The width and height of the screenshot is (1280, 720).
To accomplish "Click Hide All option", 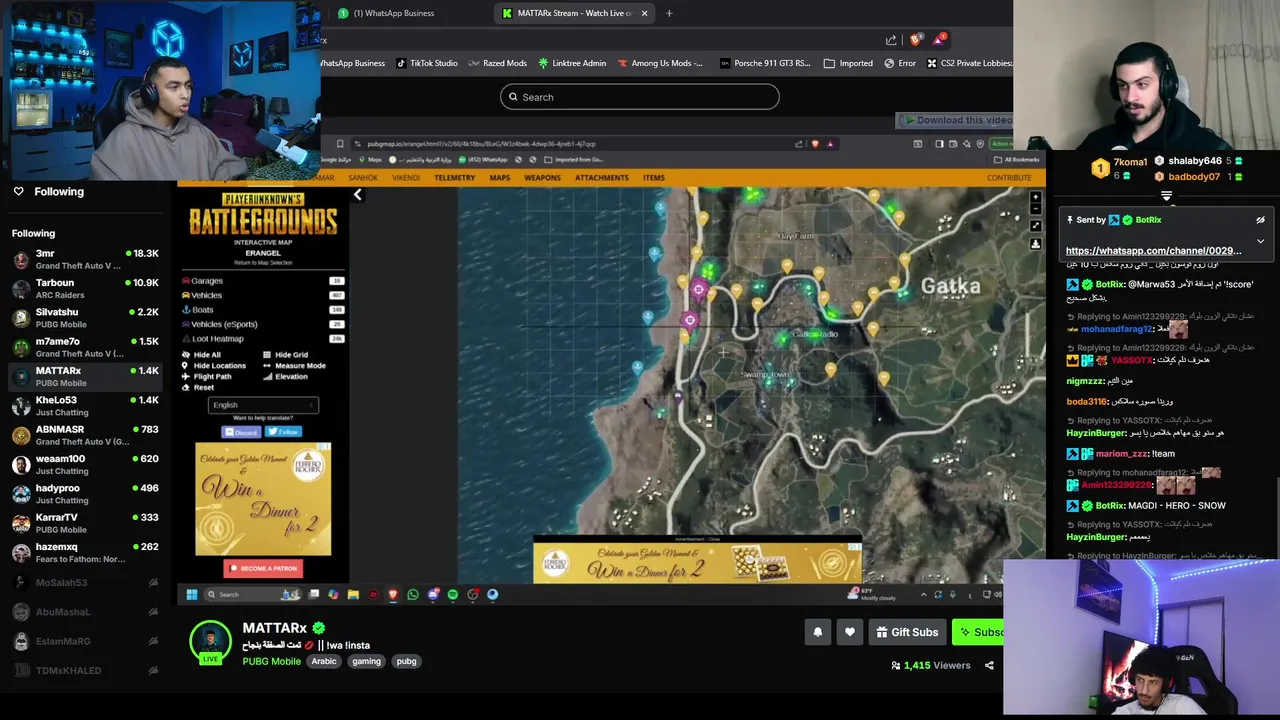I will tap(201, 355).
